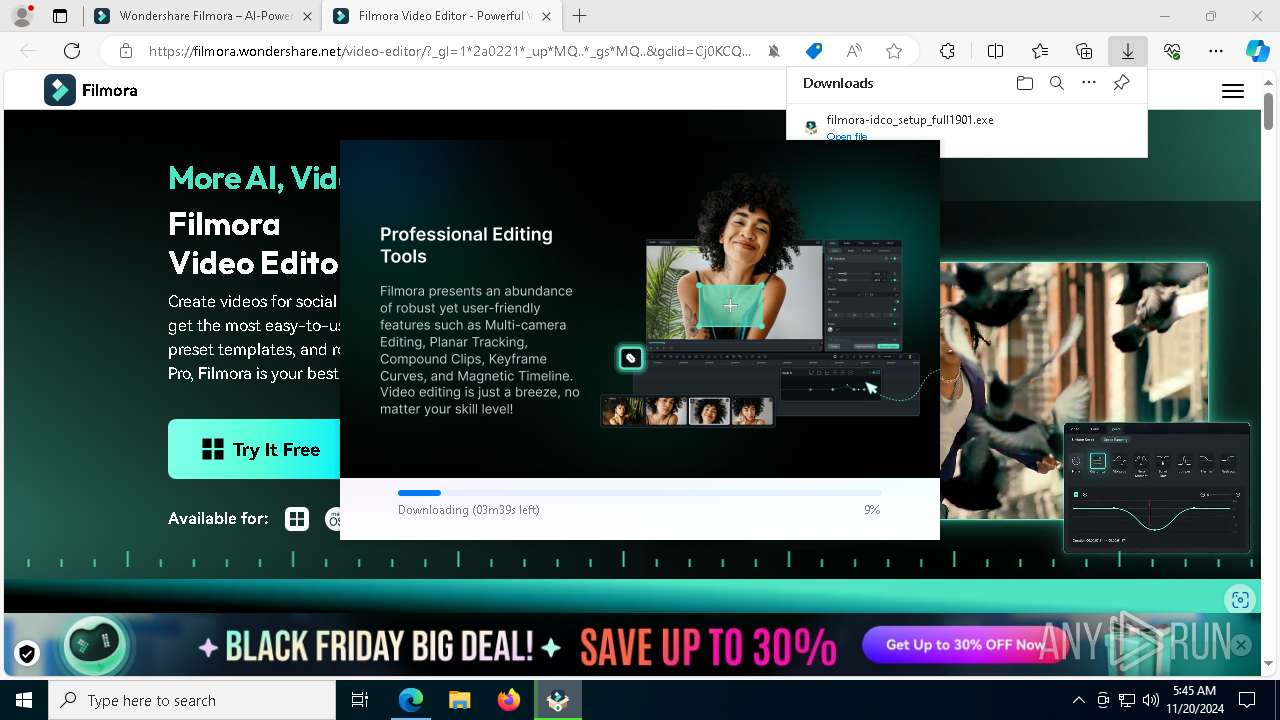This screenshot has height=720, width=1280.
Task: Click taskbar search box
Action: coord(192,700)
